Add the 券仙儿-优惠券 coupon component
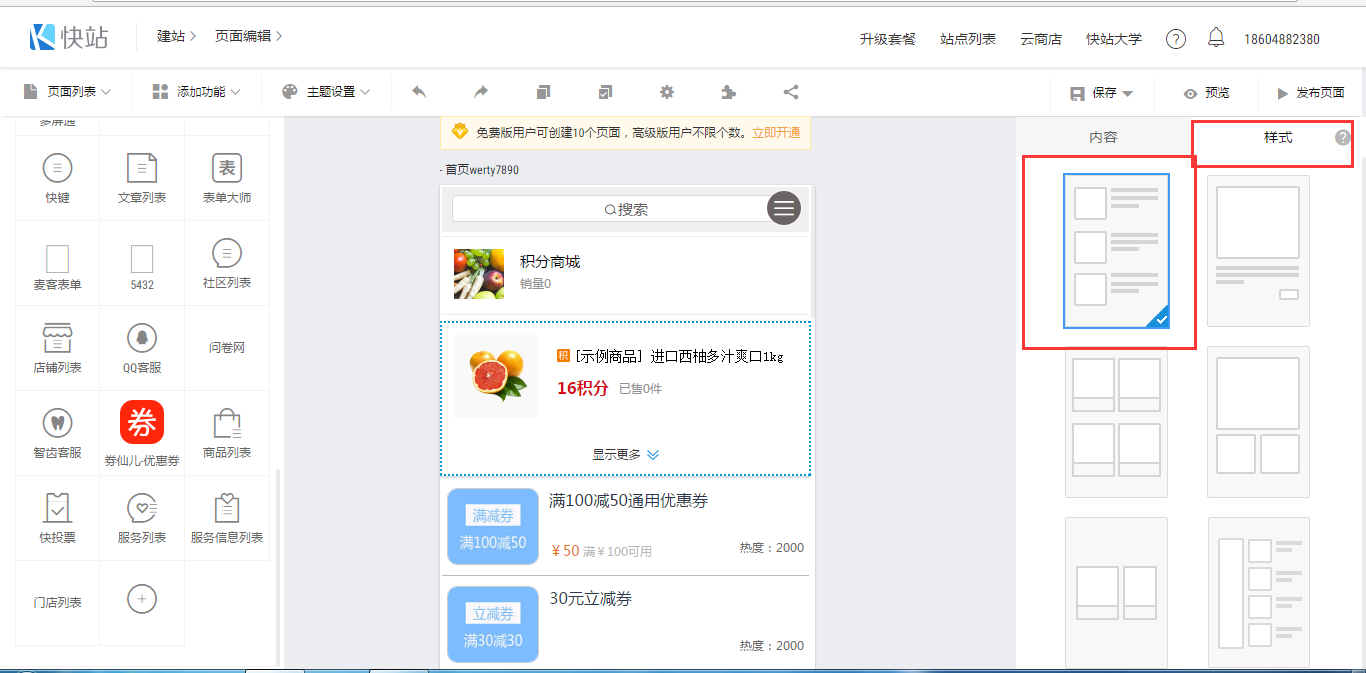Image resolution: width=1366 pixels, height=673 pixels. pos(142,433)
